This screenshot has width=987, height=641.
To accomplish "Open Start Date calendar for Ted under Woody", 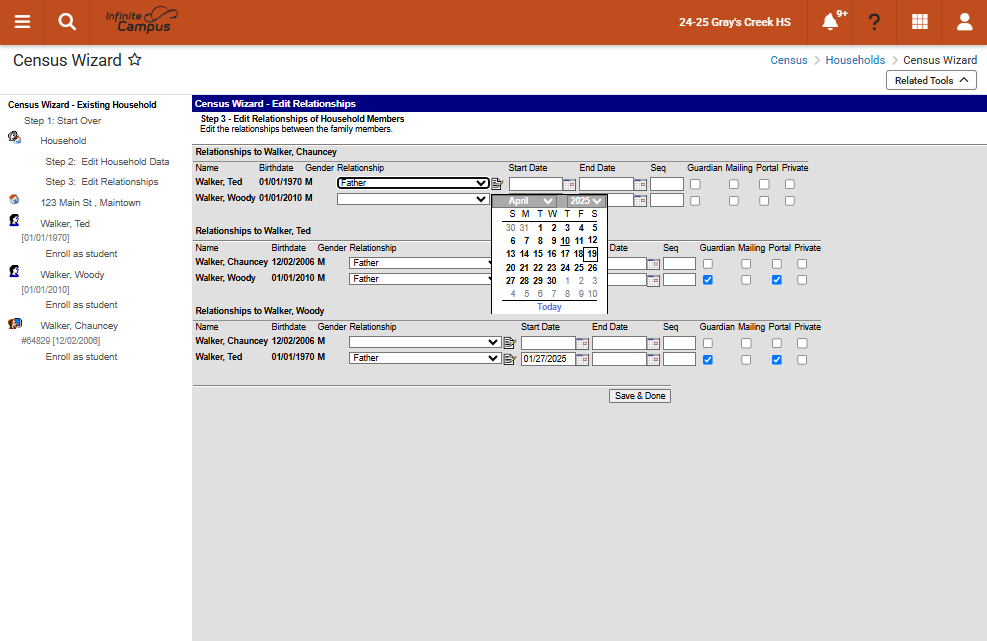I will (582, 360).
